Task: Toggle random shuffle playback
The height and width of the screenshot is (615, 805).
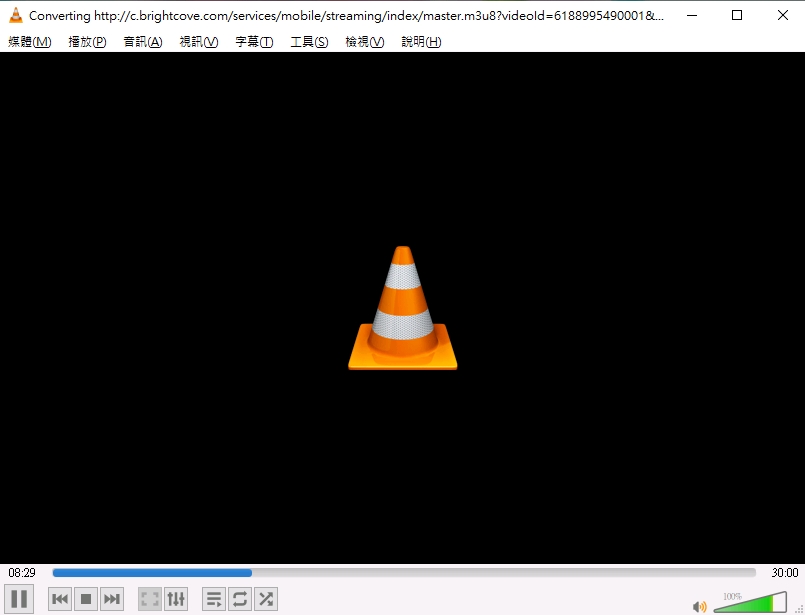Action: pyautogui.click(x=266, y=599)
